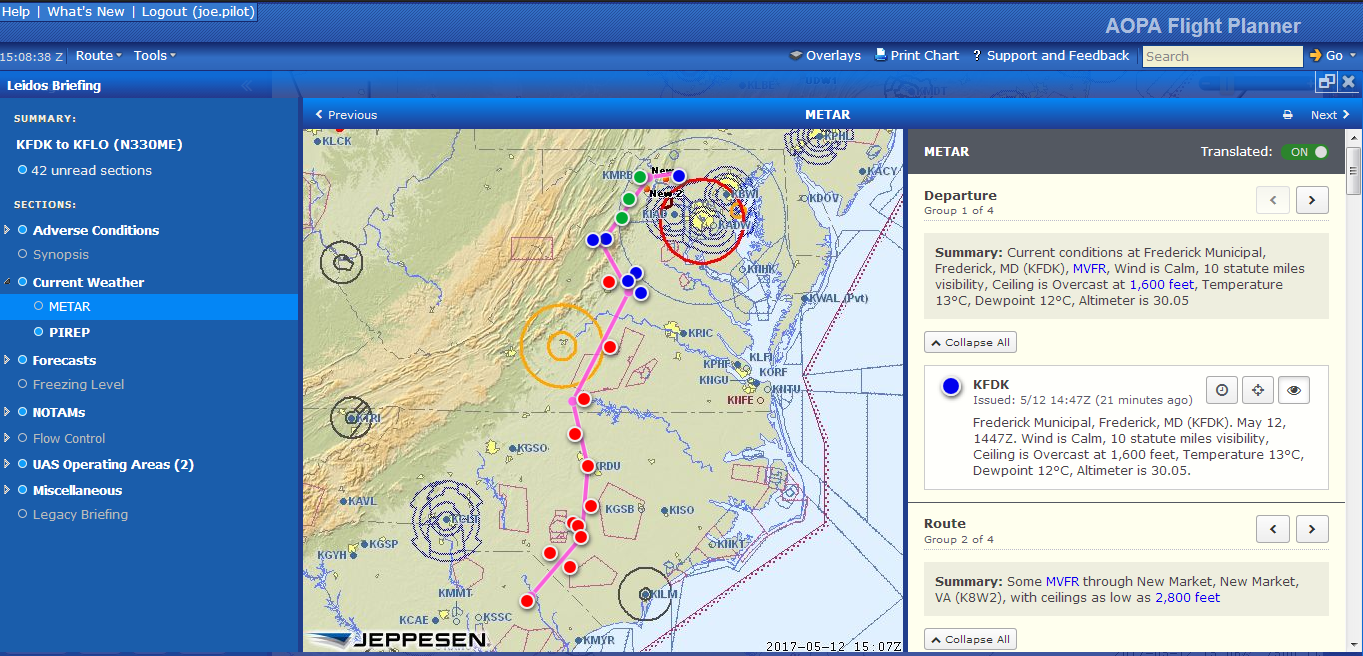This screenshot has width=1363, height=656.
Task: Toggle KFDK visibility eye icon
Action: 1294,390
